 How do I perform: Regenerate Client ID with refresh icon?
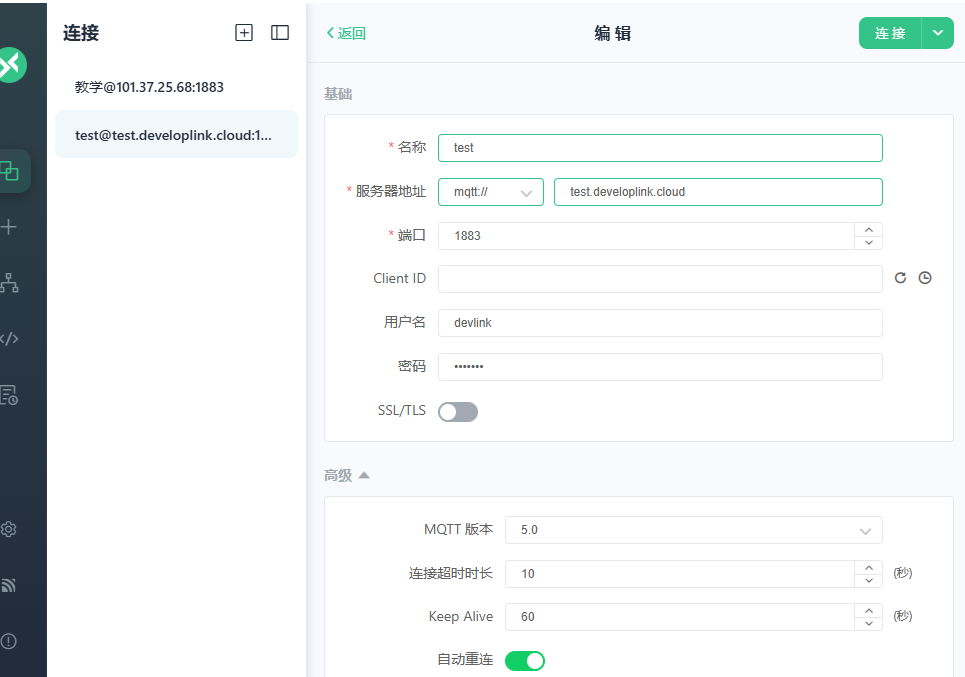click(900, 278)
